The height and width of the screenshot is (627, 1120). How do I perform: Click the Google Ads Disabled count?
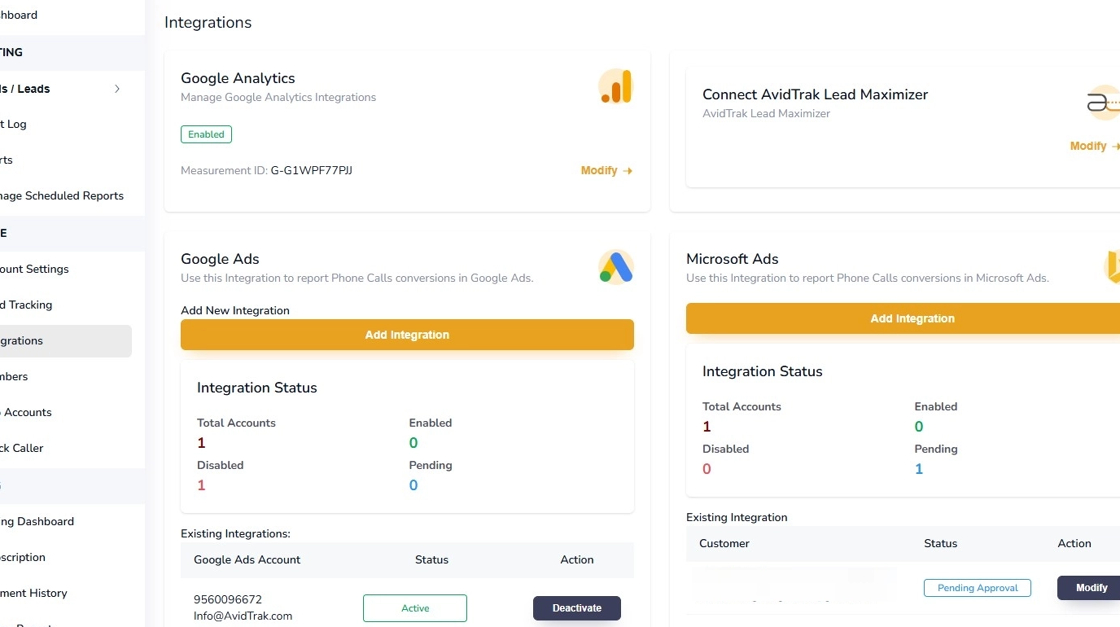(201, 486)
